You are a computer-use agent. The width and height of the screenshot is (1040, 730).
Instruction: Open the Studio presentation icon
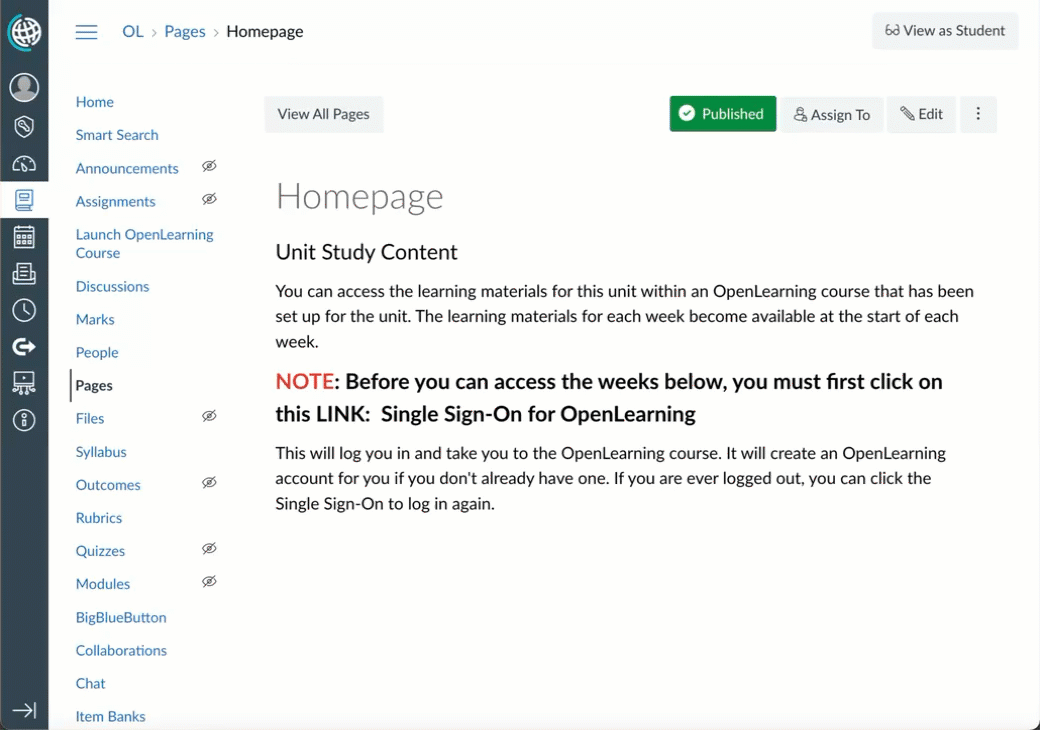tap(24, 383)
